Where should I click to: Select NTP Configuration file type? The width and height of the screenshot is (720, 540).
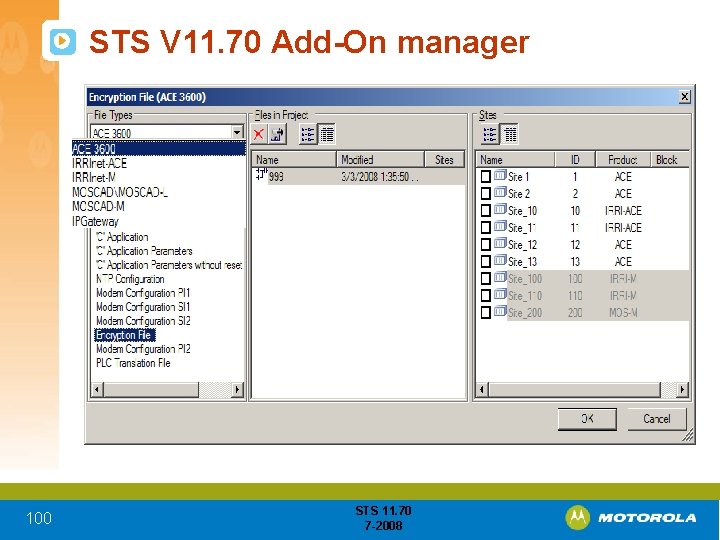point(130,279)
